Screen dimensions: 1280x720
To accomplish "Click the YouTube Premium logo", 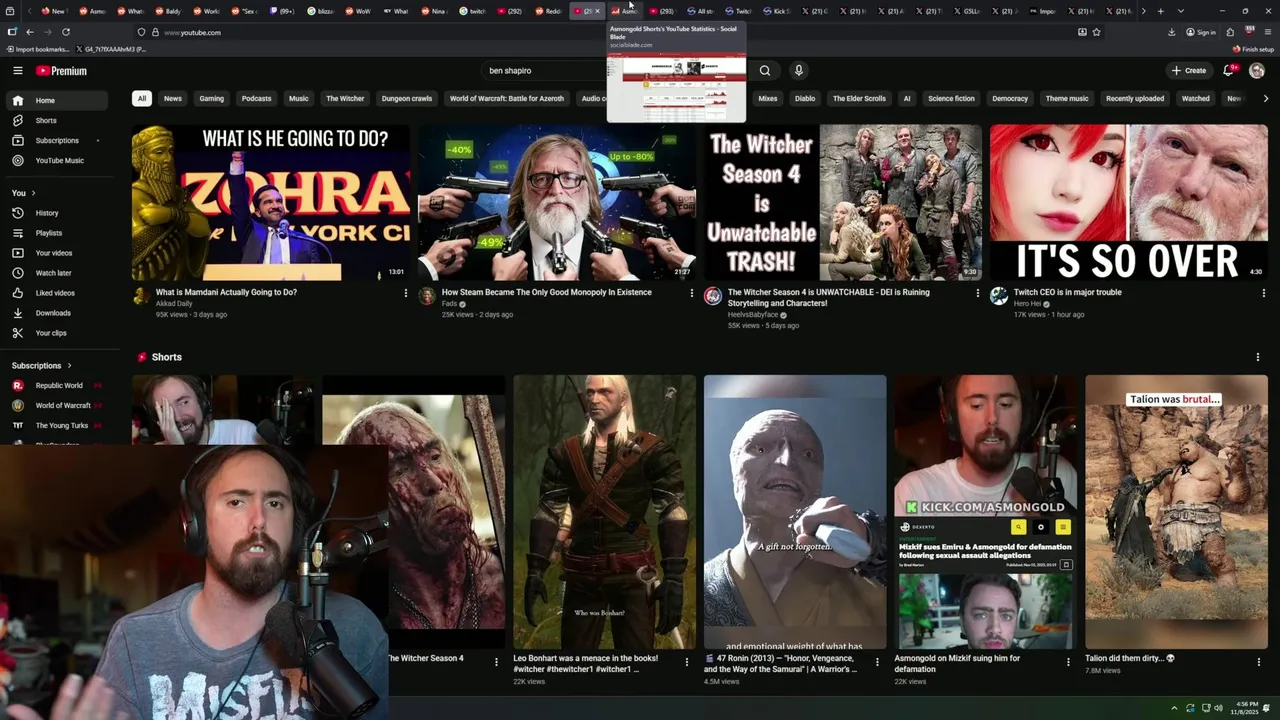I will point(62,71).
